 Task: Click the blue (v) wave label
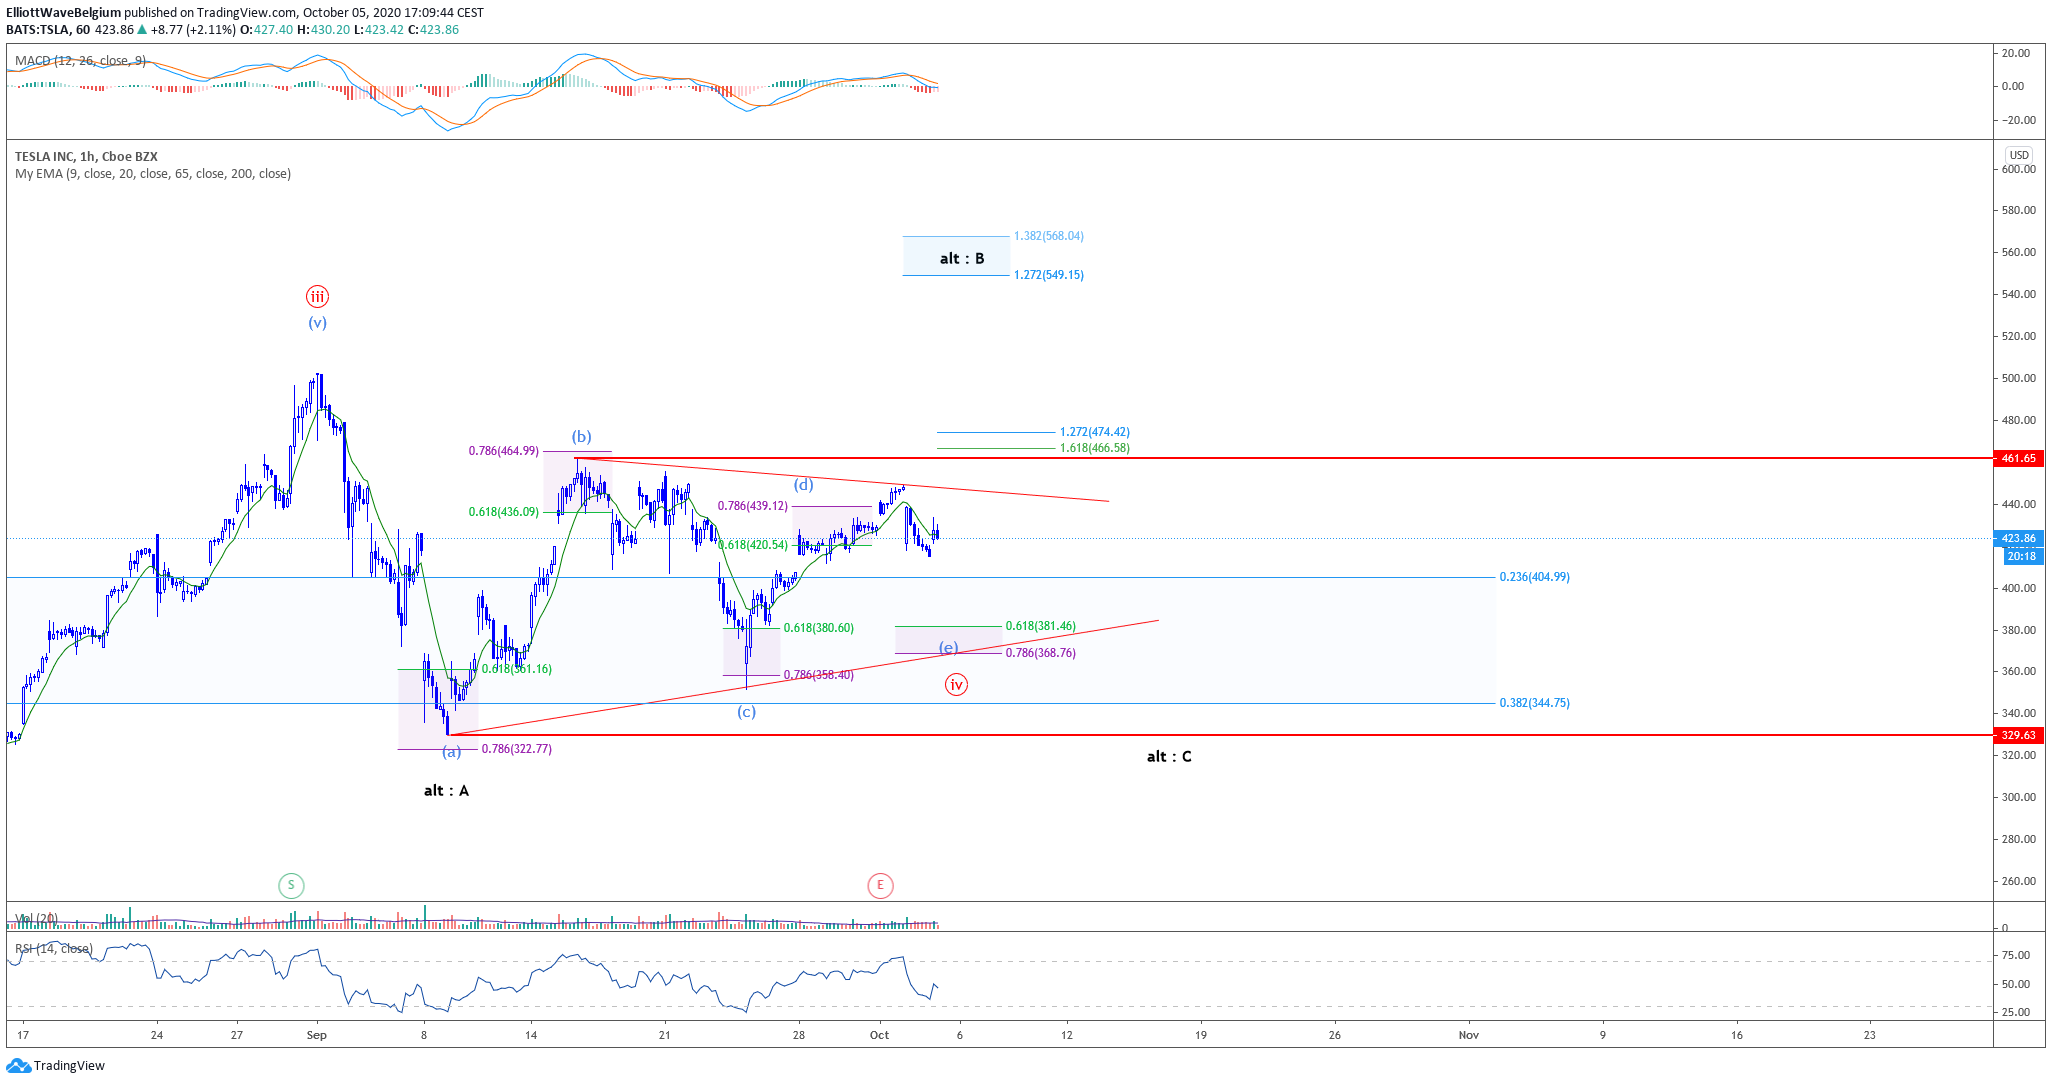pyautogui.click(x=317, y=323)
